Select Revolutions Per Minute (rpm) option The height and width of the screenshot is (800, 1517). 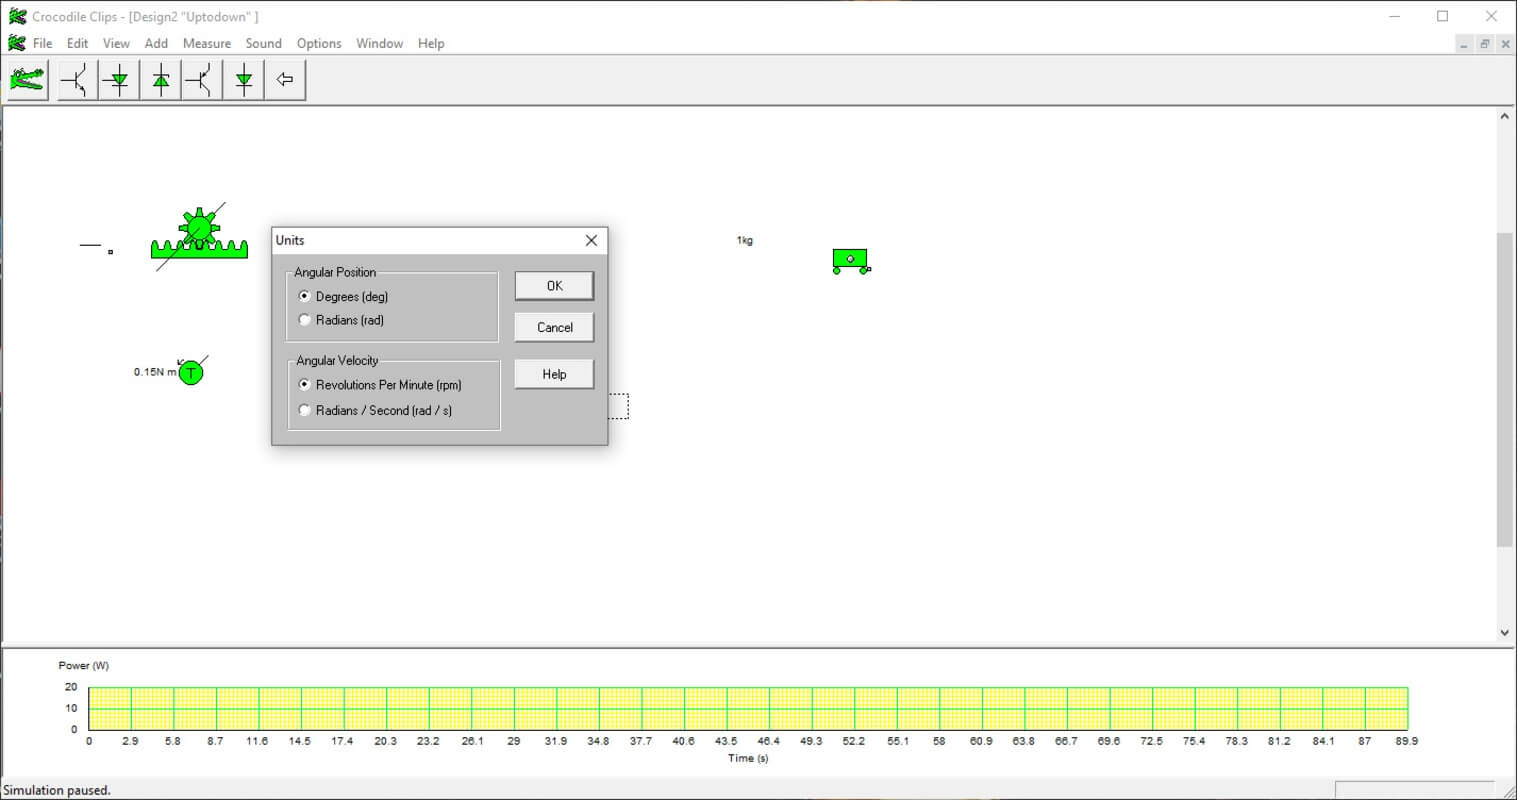coord(305,385)
